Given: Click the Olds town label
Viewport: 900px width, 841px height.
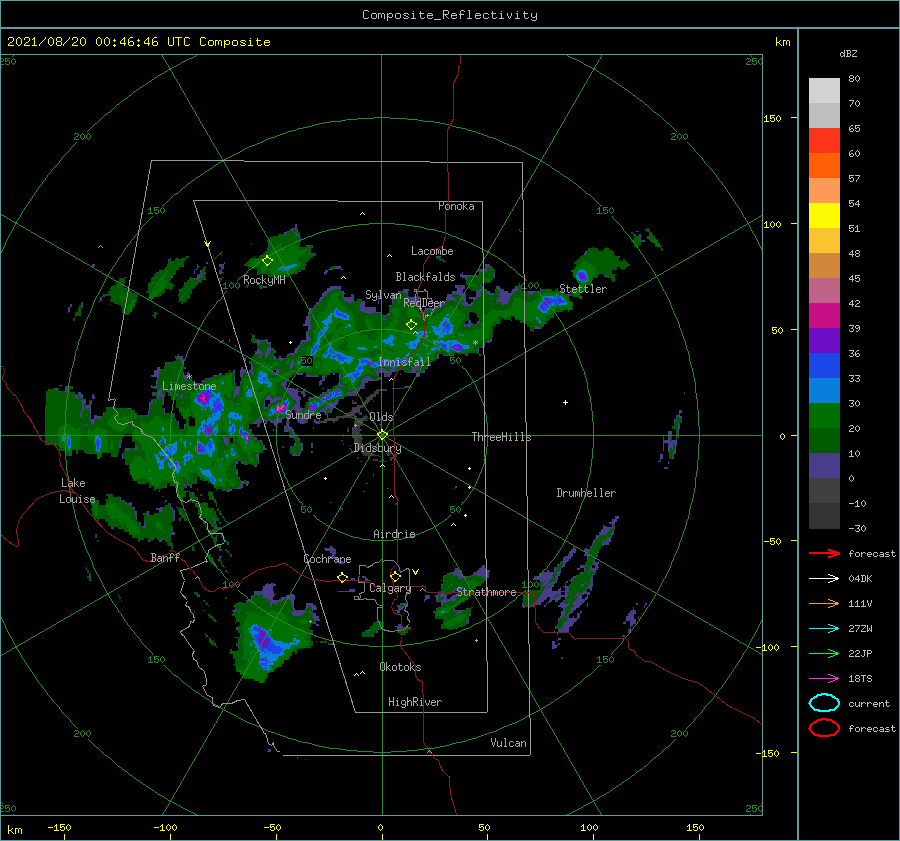Looking at the screenshot, I should point(381,416).
